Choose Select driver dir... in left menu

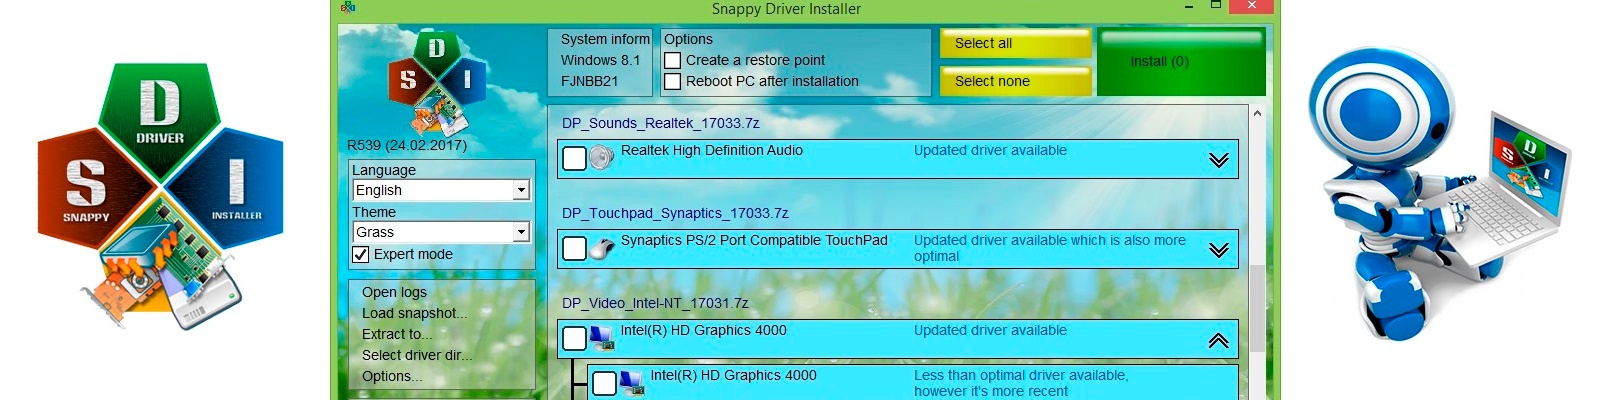point(416,355)
